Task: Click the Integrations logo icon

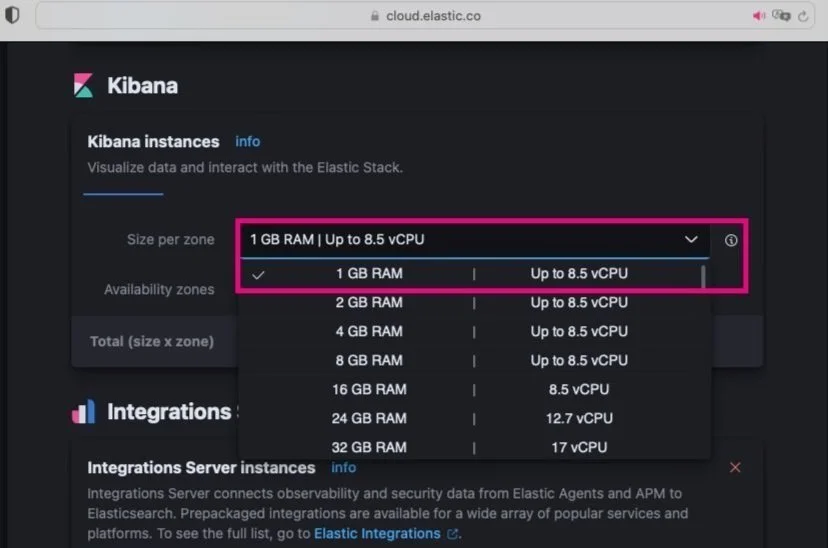Action: pyautogui.click(x=84, y=412)
